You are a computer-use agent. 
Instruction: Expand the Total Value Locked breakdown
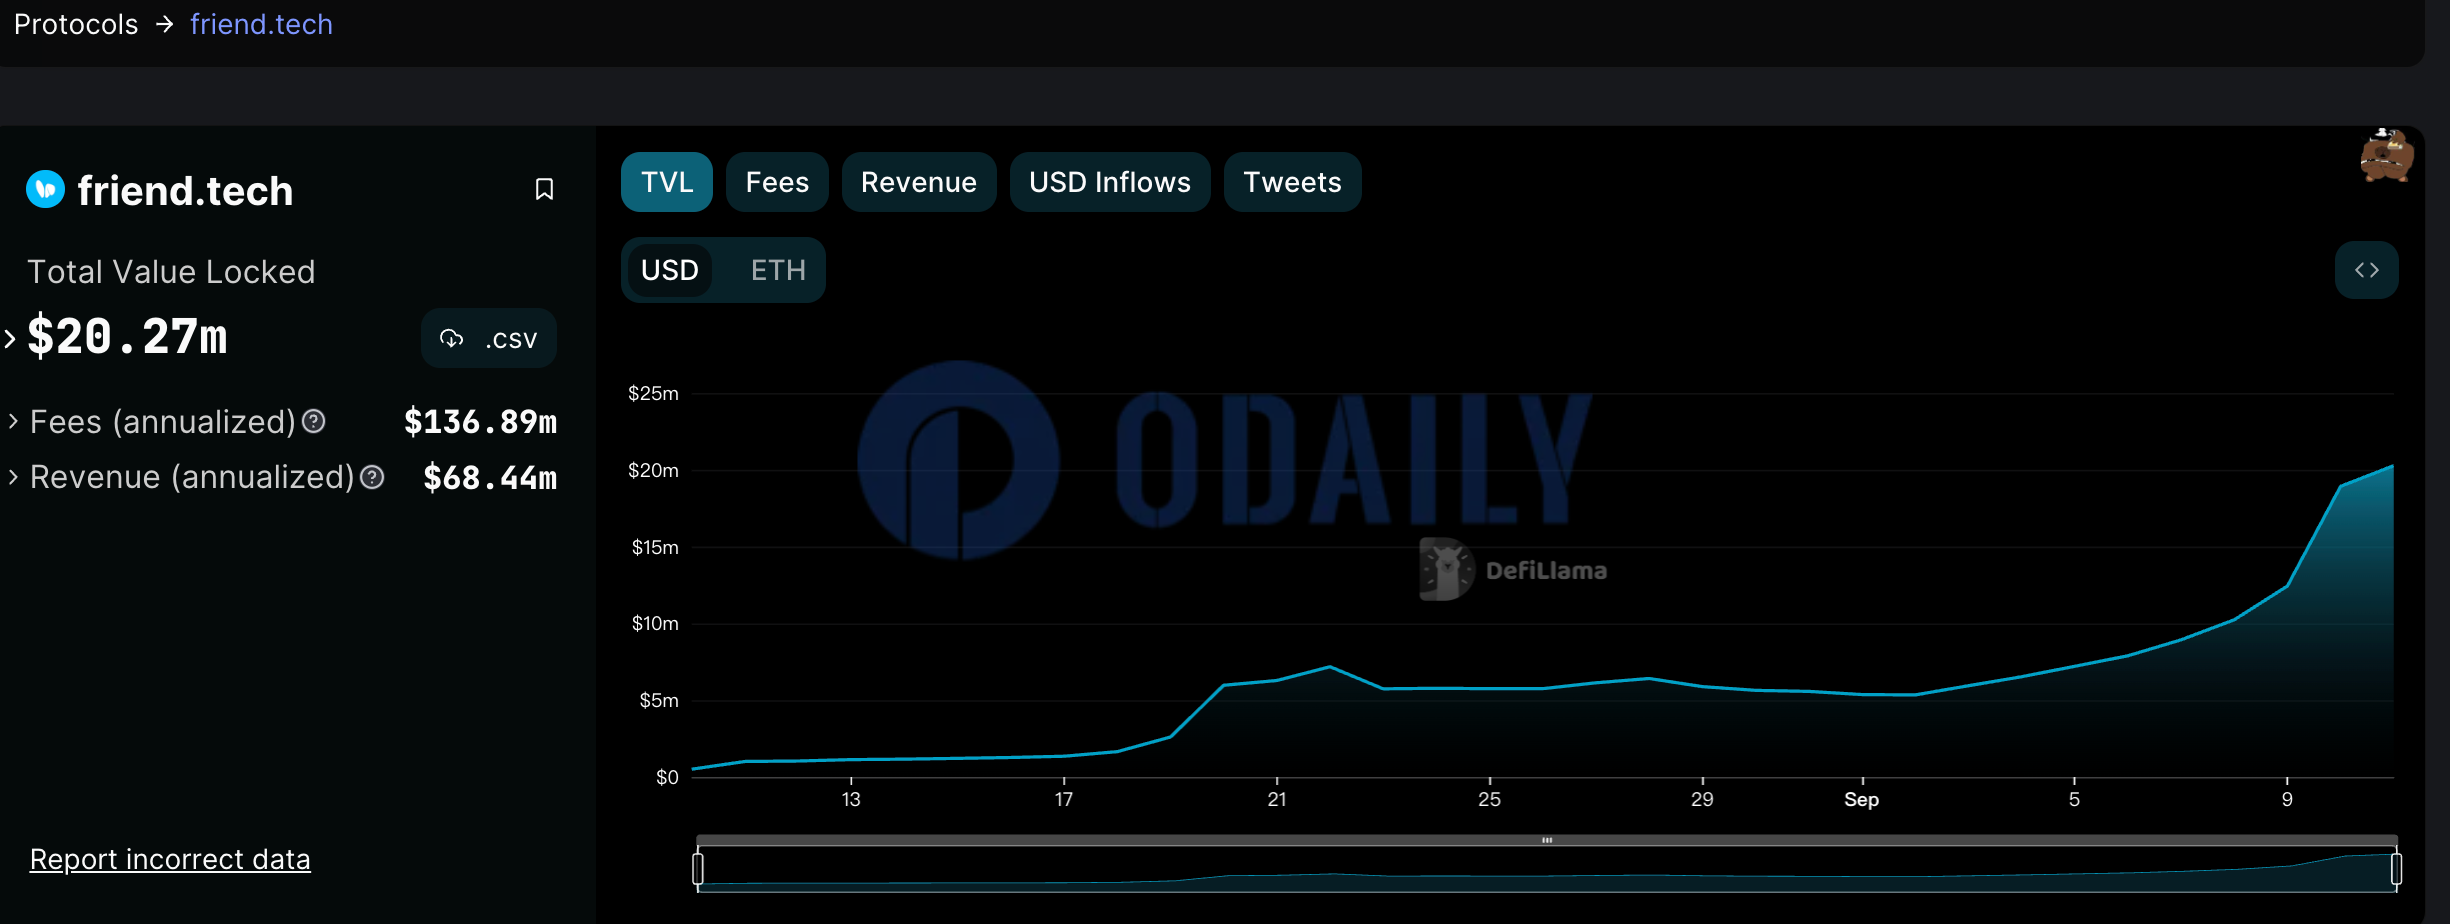coord(10,338)
